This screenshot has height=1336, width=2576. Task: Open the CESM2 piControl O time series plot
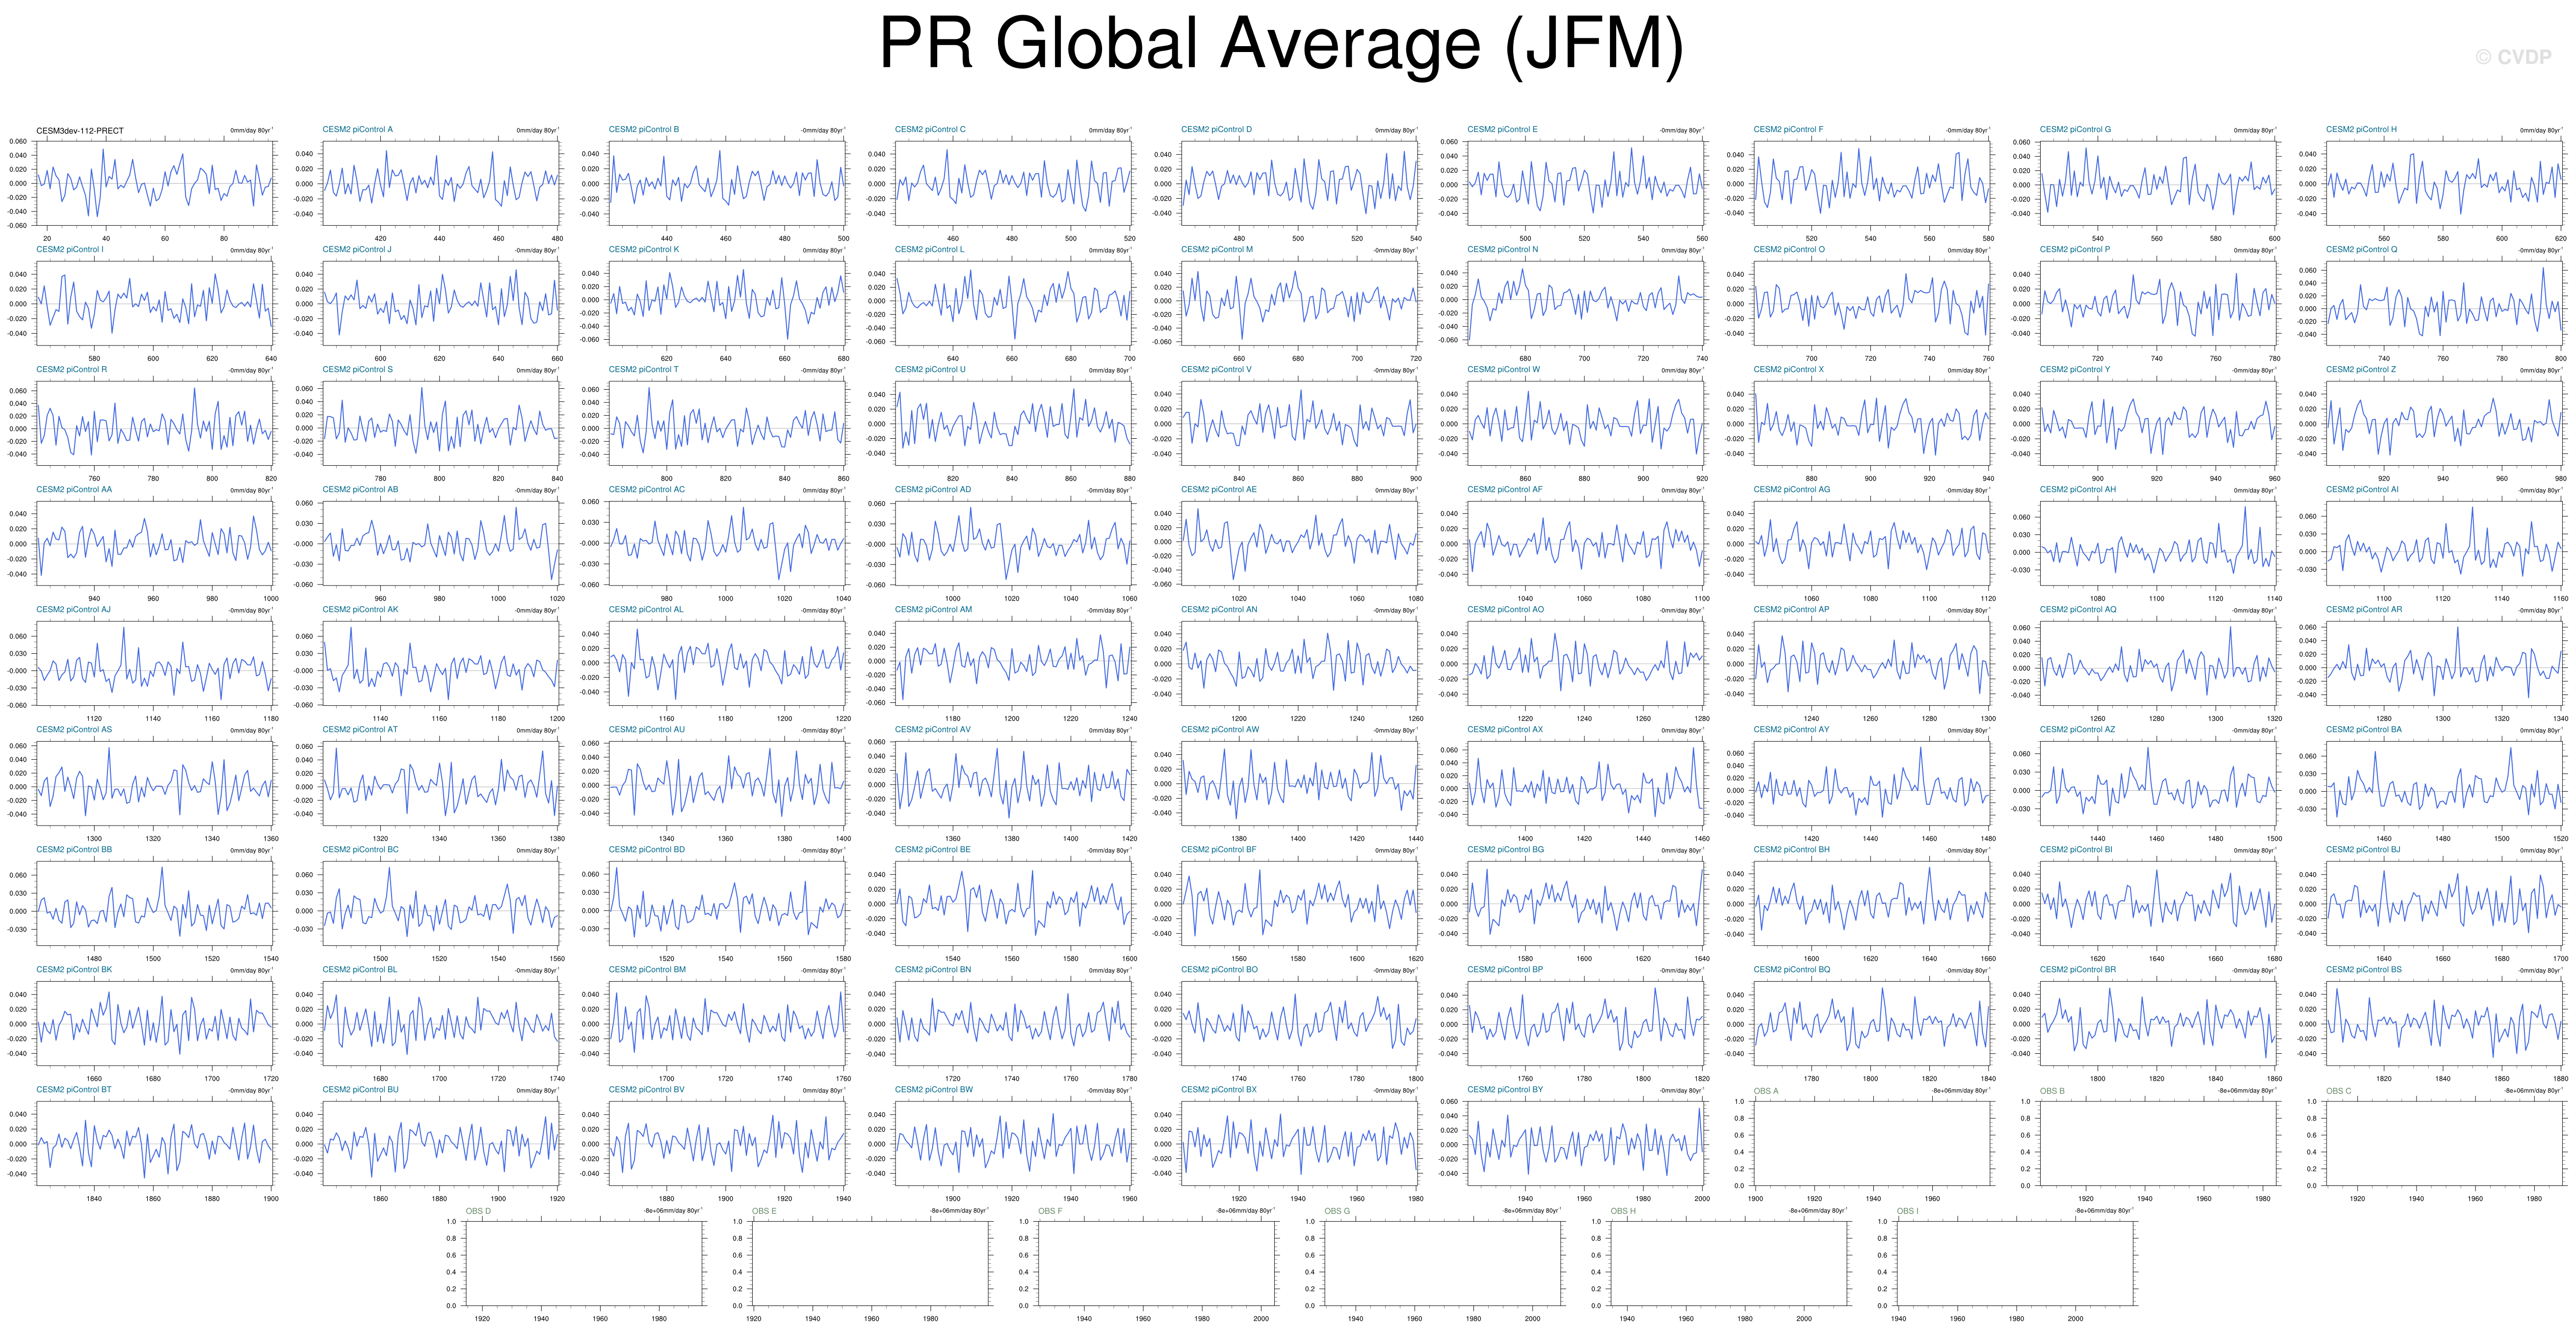pyautogui.click(x=1872, y=303)
